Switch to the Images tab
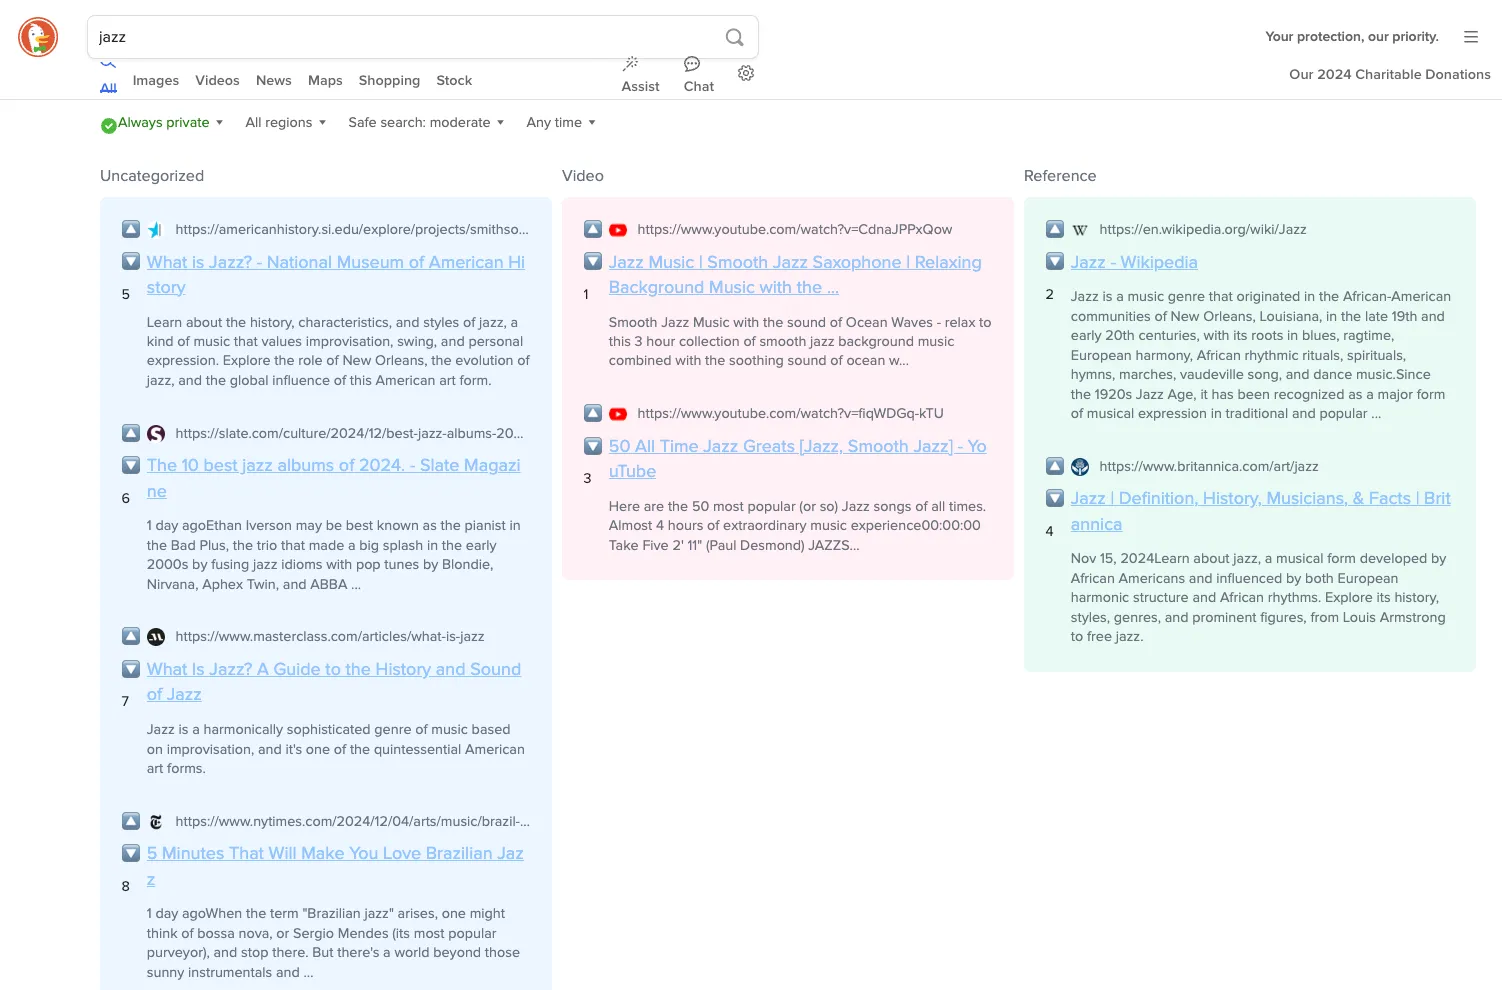Image resolution: width=1502 pixels, height=990 pixels. pos(156,81)
